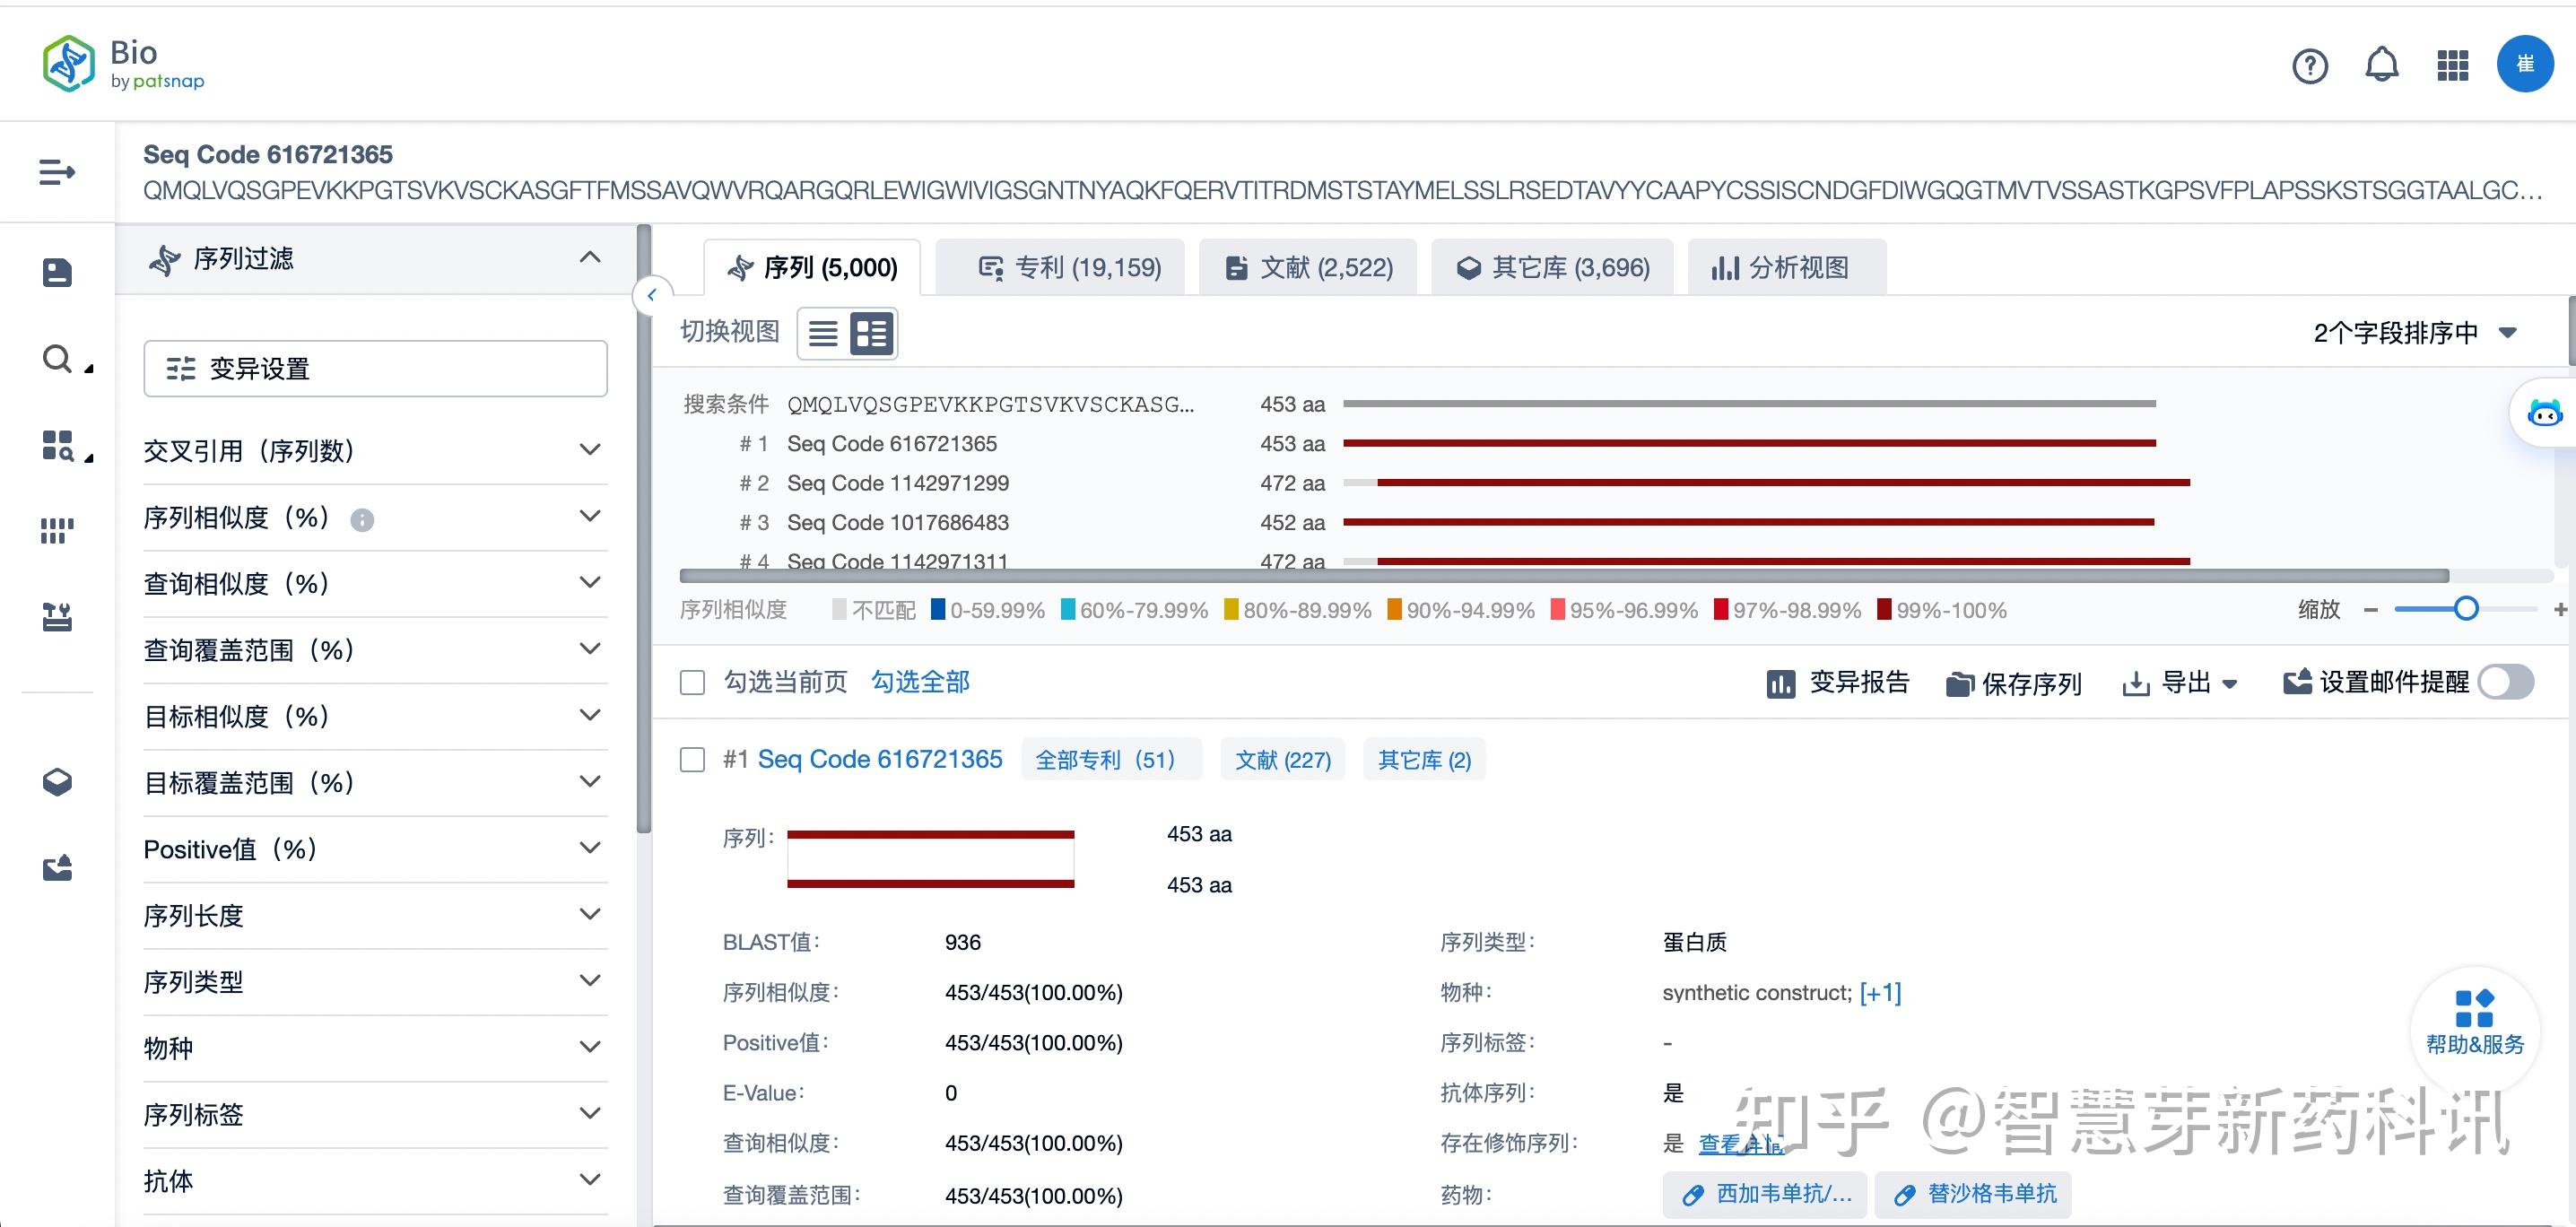Click 保存序列 folder button
Image resolution: width=2576 pixels, height=1227 pixels.
click(2013, 684)
